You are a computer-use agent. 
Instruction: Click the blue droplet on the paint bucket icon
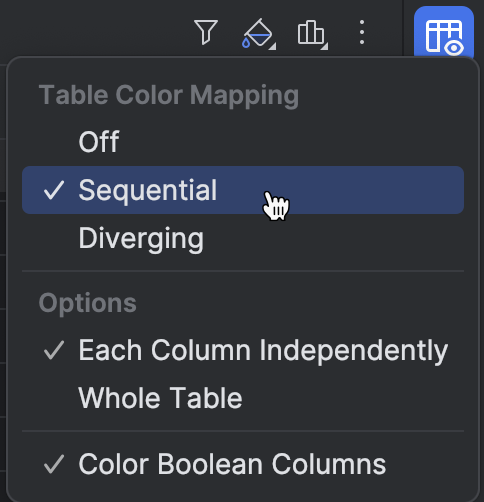click(246, 43)
